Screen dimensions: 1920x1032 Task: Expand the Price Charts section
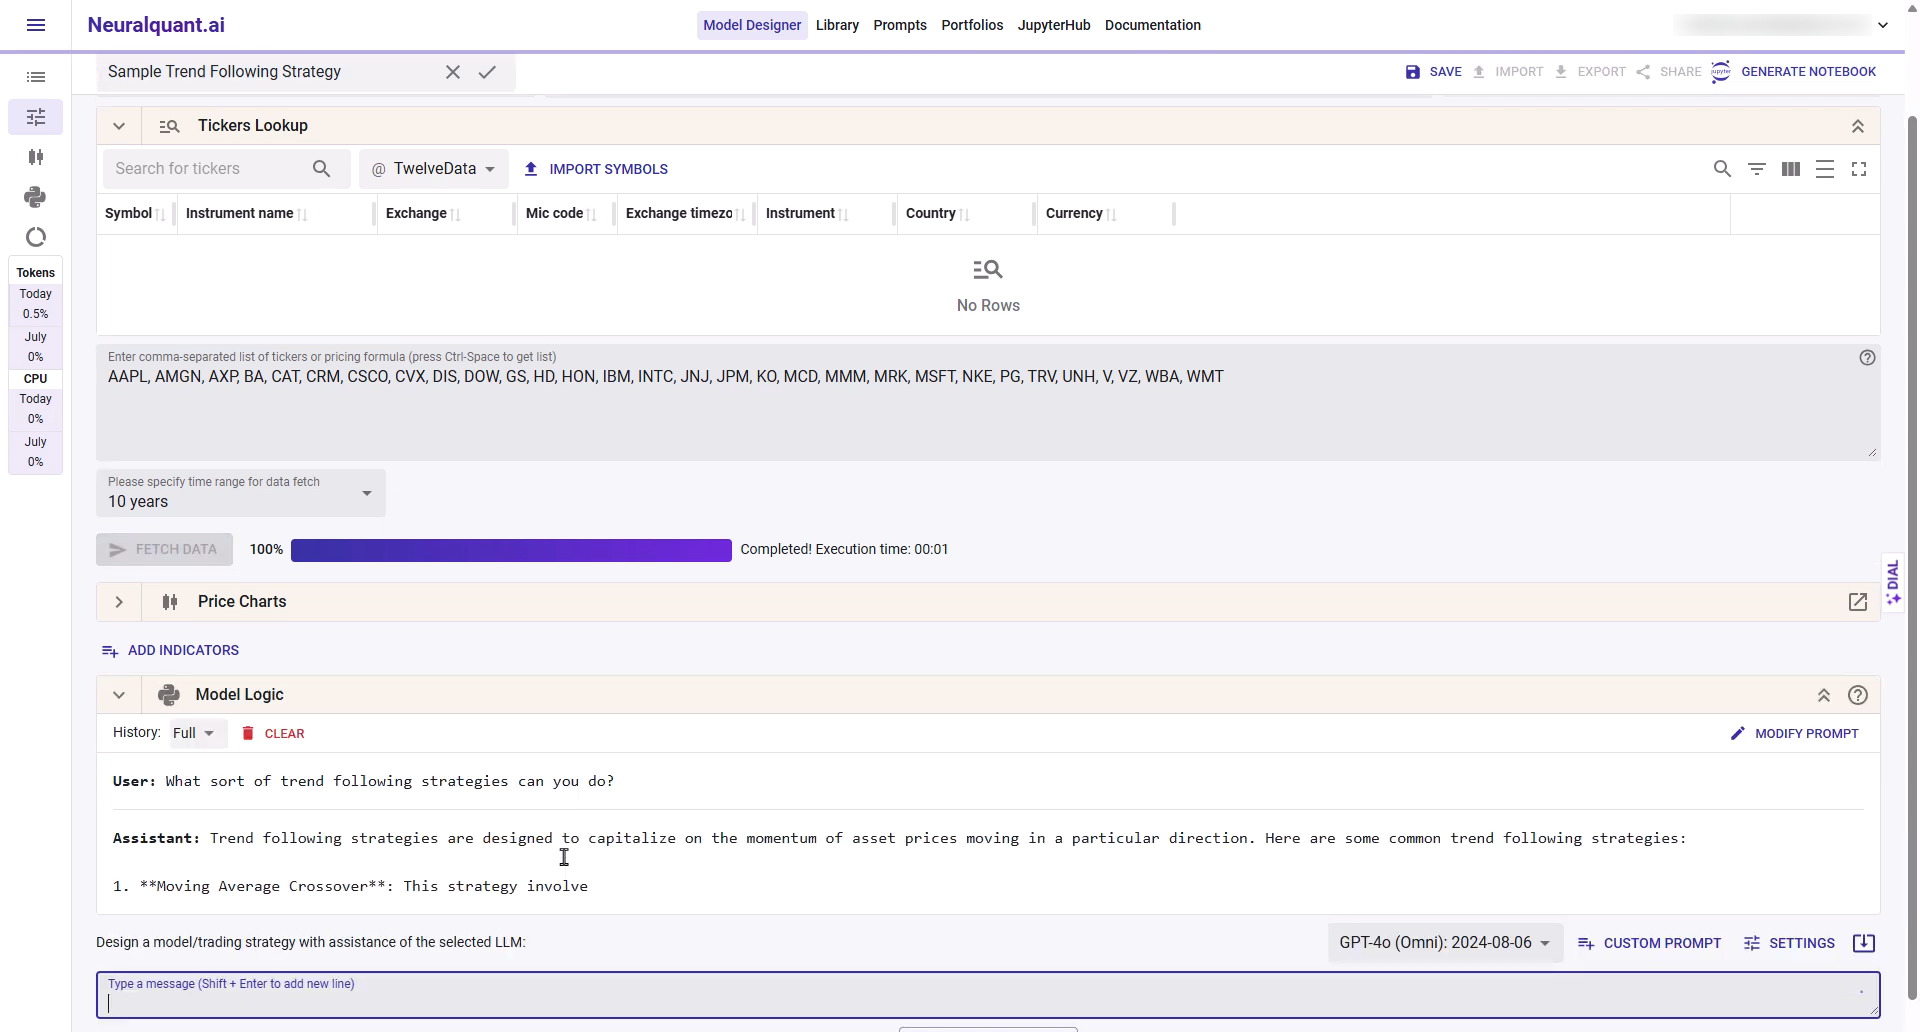click(119, 602)
